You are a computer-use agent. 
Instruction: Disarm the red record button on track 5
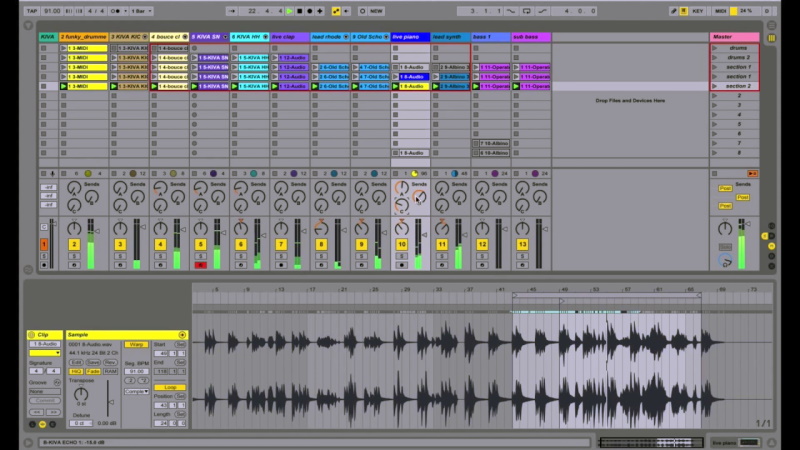click(201, 265)
